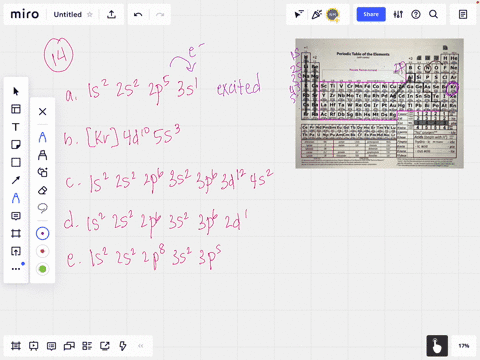This screenshot has height=360, width=480.
Task: Search the board with magnifier icon
Action: pos(433,14)
